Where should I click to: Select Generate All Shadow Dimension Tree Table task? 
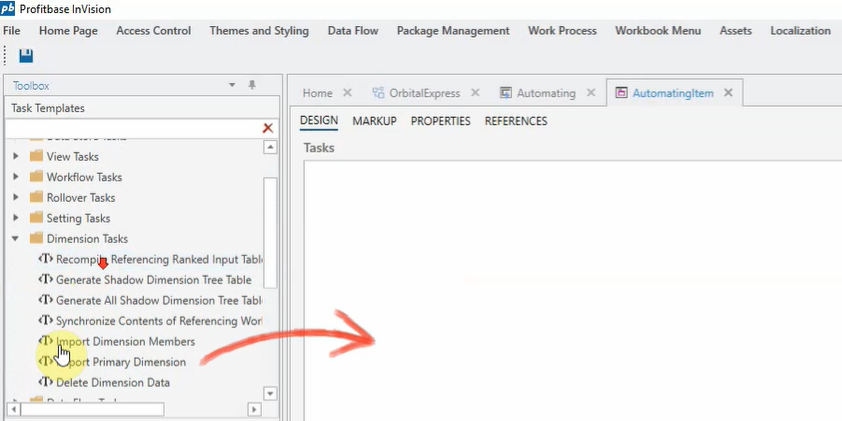[x=159, y=300]
